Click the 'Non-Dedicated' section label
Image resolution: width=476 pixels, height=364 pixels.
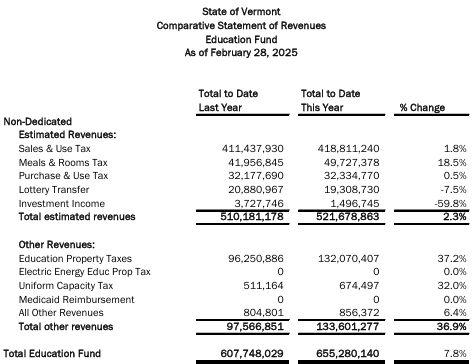[x=38, y=121]
